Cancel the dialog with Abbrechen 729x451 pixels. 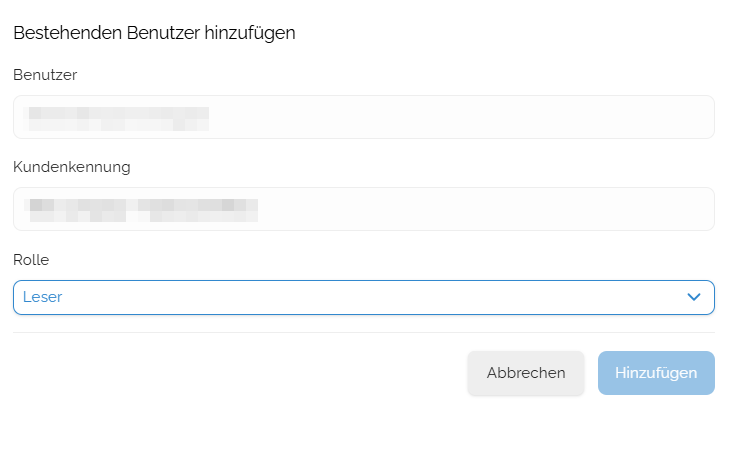[526, 373]
